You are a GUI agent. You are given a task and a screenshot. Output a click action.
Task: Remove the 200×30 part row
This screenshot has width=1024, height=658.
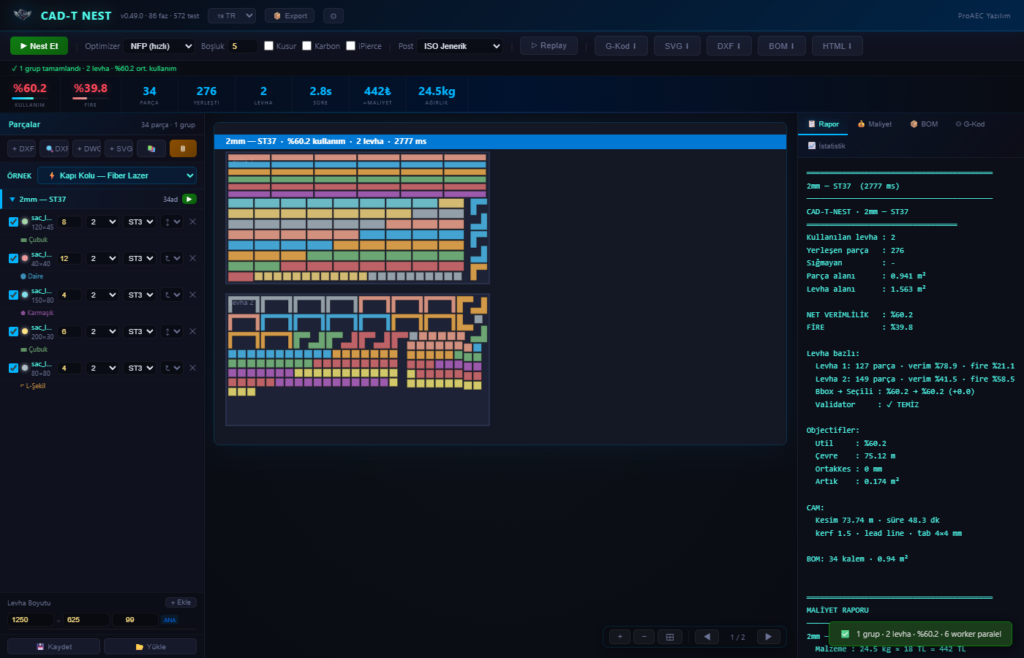193,332
